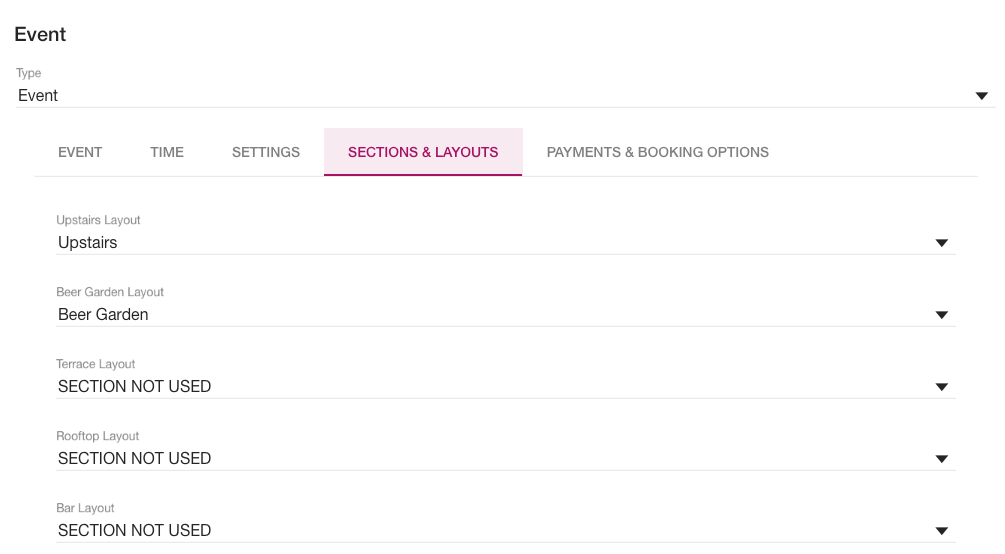Image resolution: width=1005 pixels, height=554 pixels.
Task: Click the Type dropdown arrow
Action: (x=981, y=96)
